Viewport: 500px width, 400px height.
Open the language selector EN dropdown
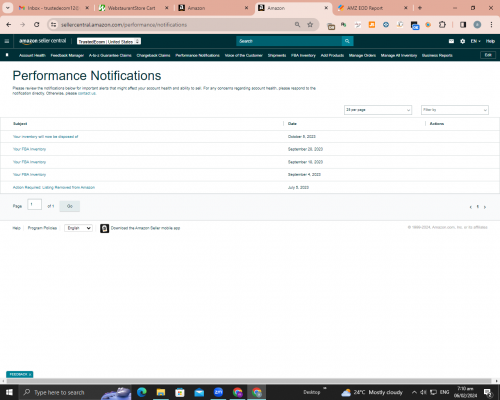(475, 41)
